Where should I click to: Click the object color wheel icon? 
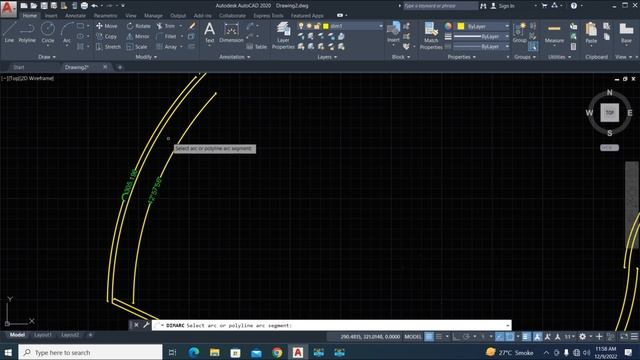pyautogui.click(x=448, y=26)
